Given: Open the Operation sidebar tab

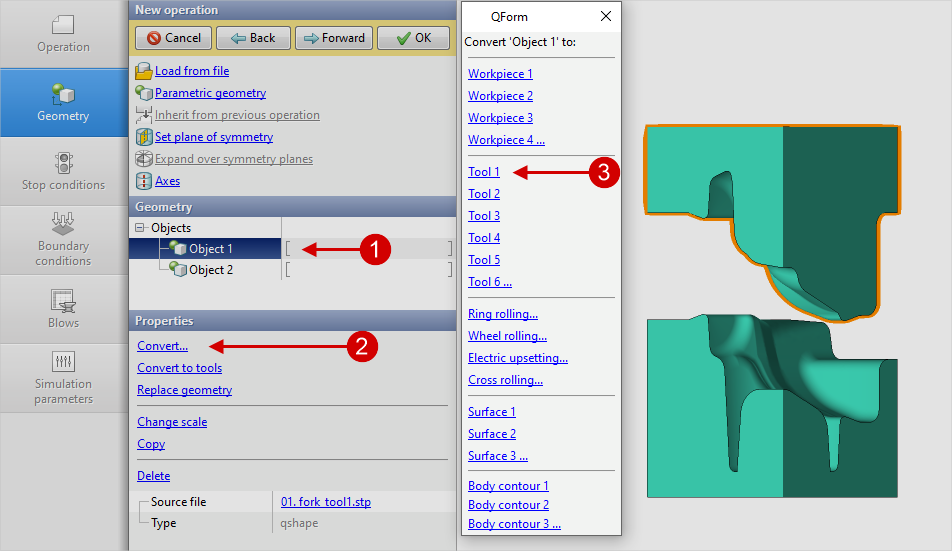Looking at the screenshot, I should (63, 33).
